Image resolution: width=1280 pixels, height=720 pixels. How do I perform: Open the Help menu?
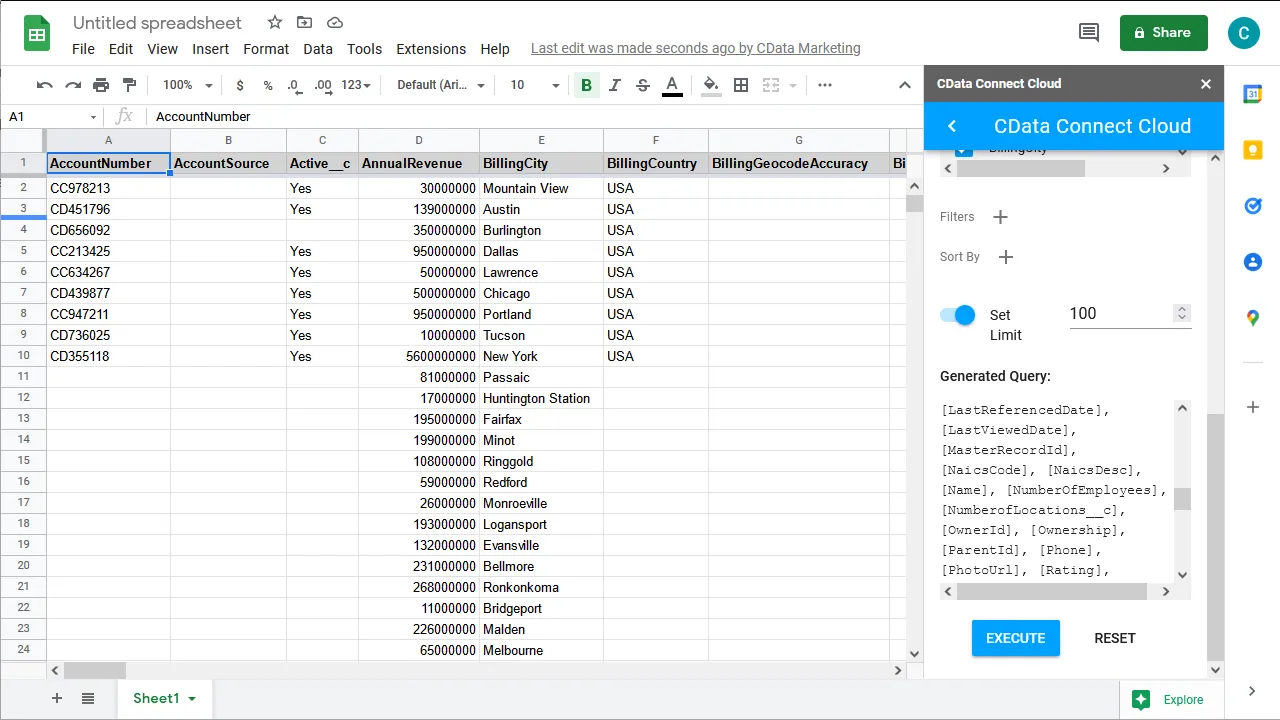click(495, 48)
